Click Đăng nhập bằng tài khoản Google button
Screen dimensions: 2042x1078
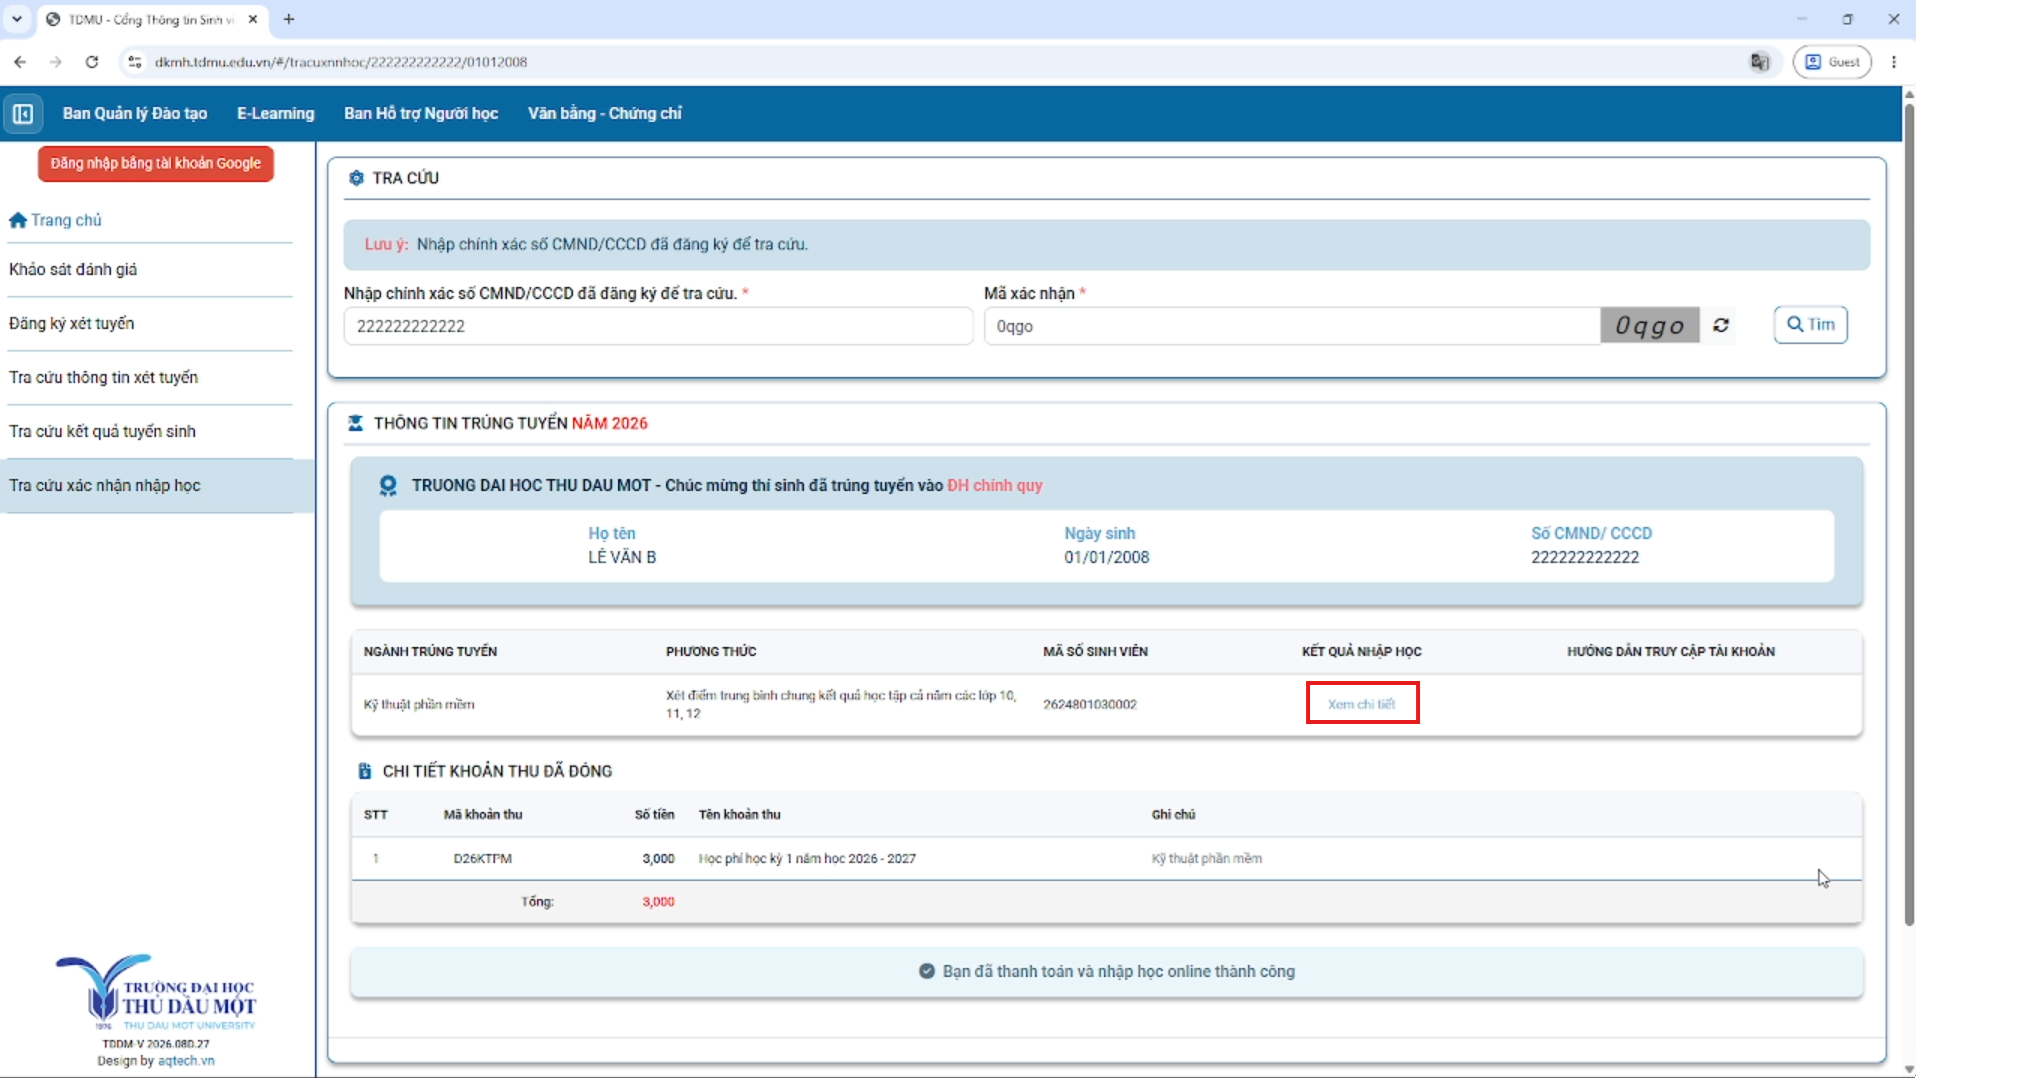click(156, 164)
